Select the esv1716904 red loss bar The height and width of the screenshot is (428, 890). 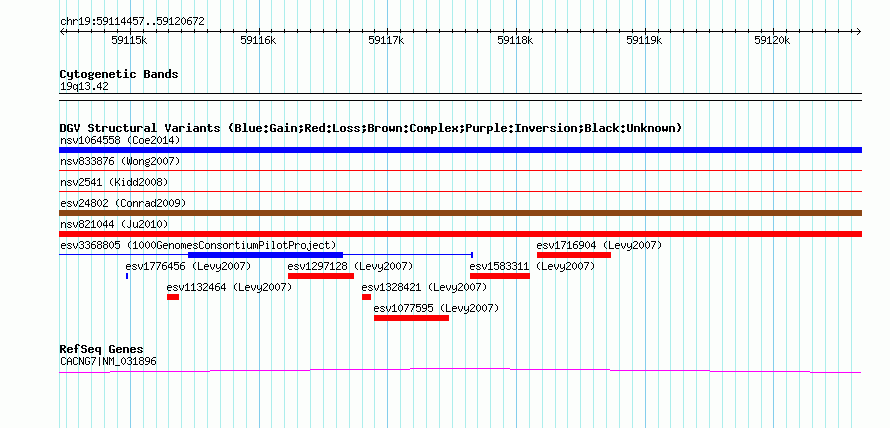coord(574,255)
